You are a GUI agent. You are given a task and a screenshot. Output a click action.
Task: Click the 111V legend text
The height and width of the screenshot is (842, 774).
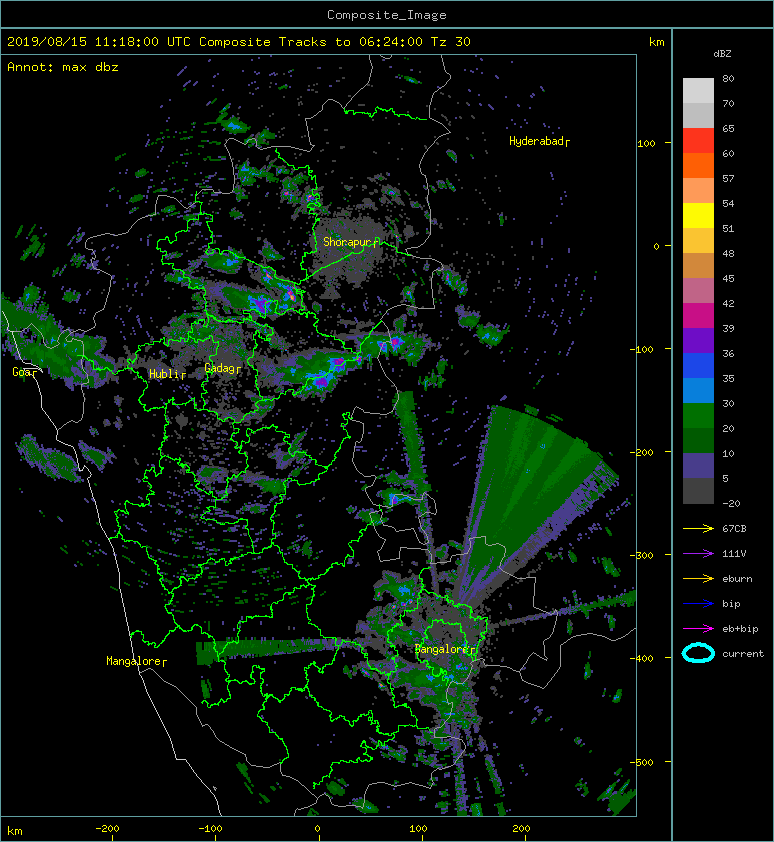(x=734, y=554)
